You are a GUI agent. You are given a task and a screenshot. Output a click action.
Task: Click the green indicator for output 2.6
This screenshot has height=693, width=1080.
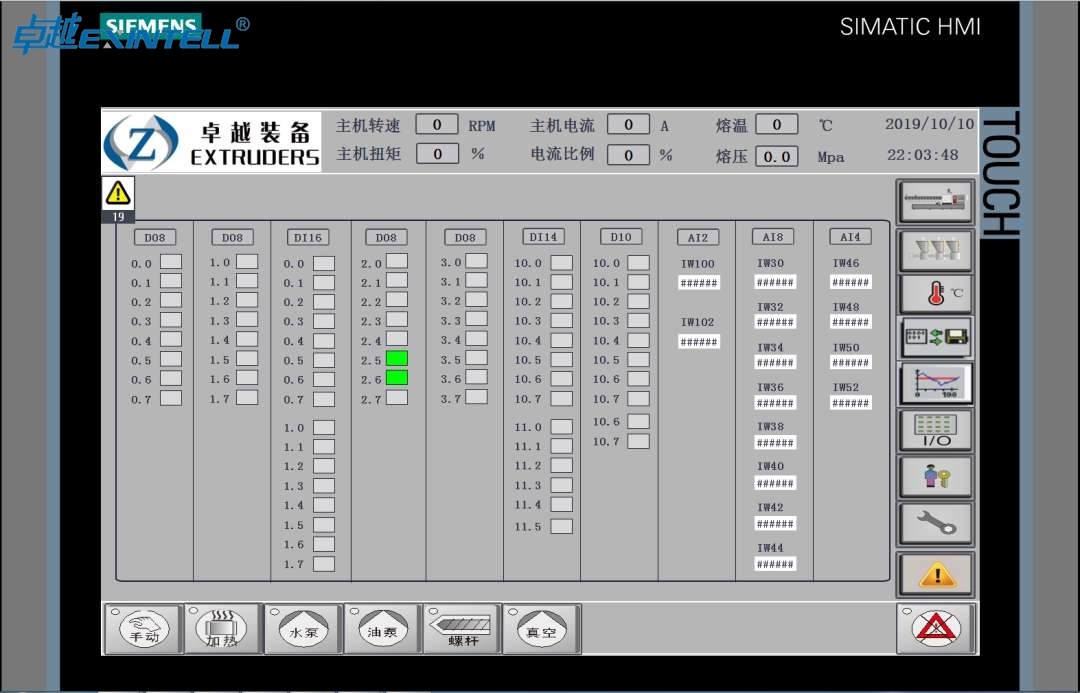pos(397,377)
